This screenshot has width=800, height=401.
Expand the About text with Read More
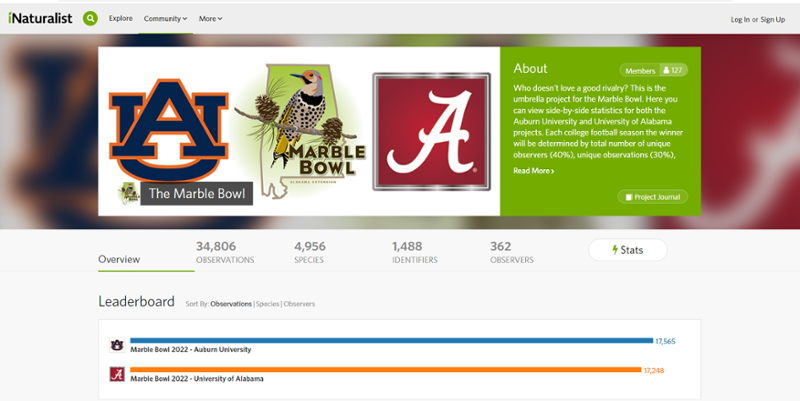pyautogui.click(x=533, y=171)
